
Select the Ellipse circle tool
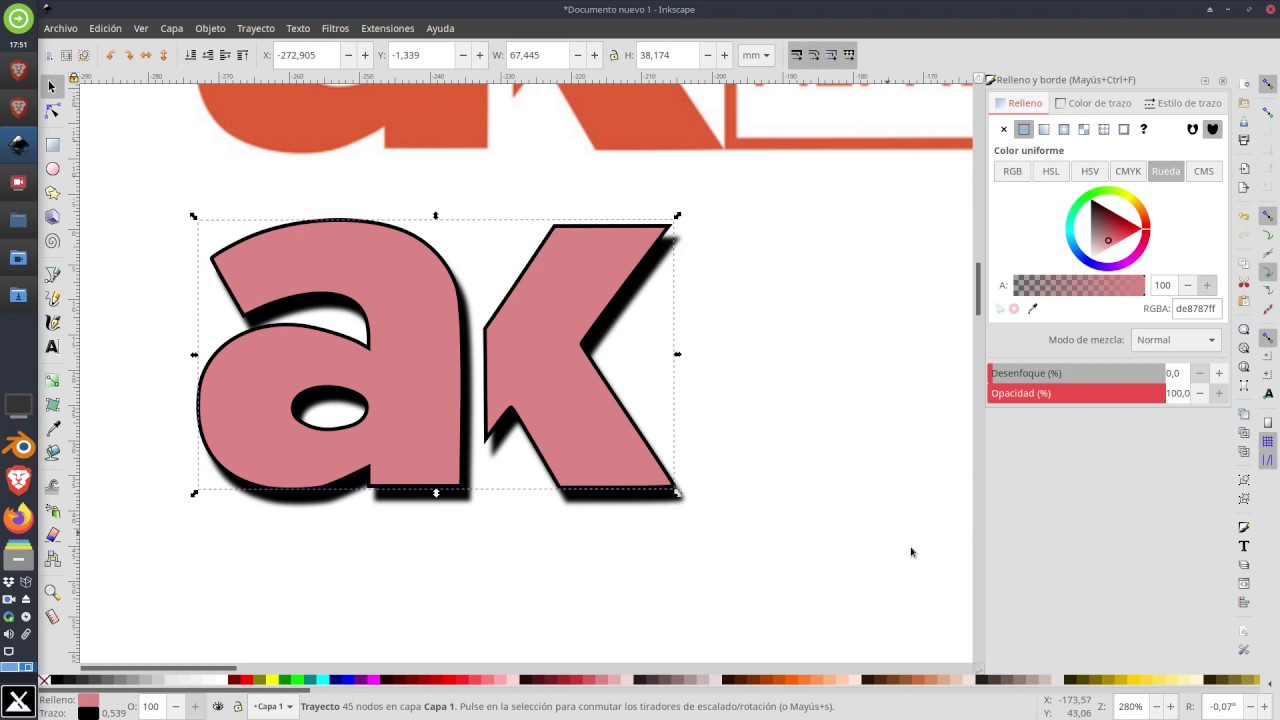(52, 169)
